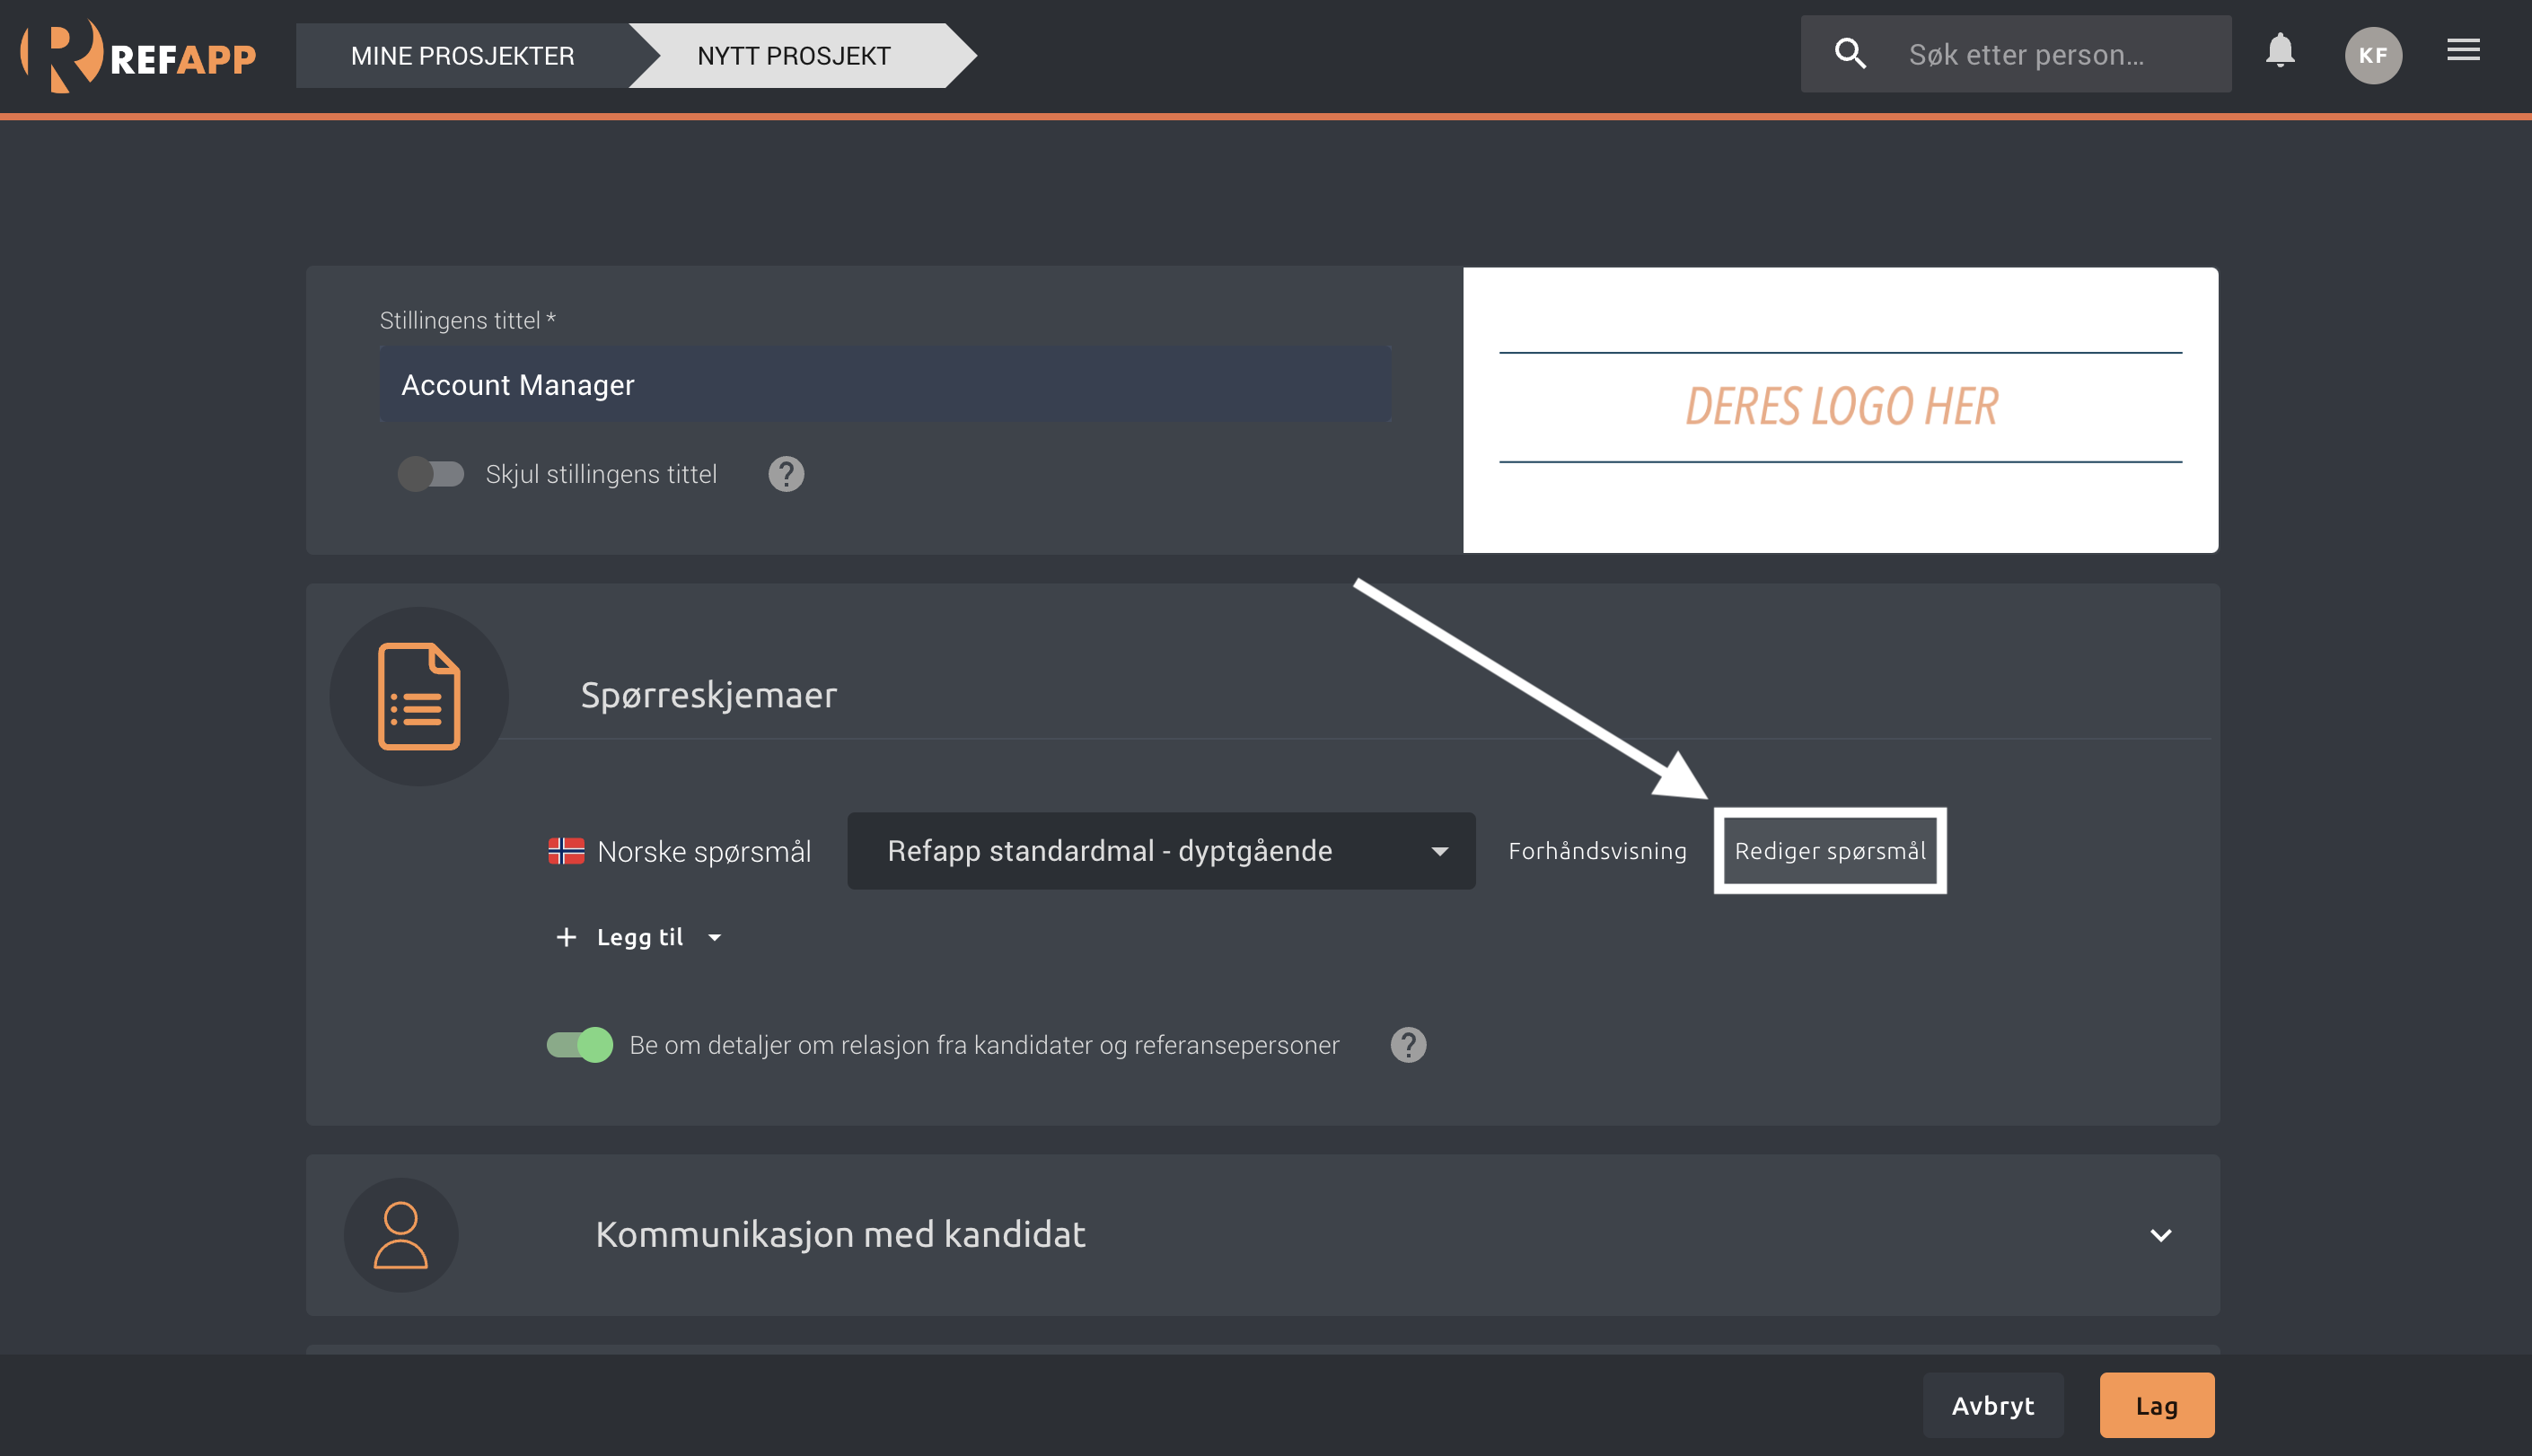Click help icon beside Skjul stillingens tittel
Screen dimensions: 2532x1456
[x=786, y=474]
